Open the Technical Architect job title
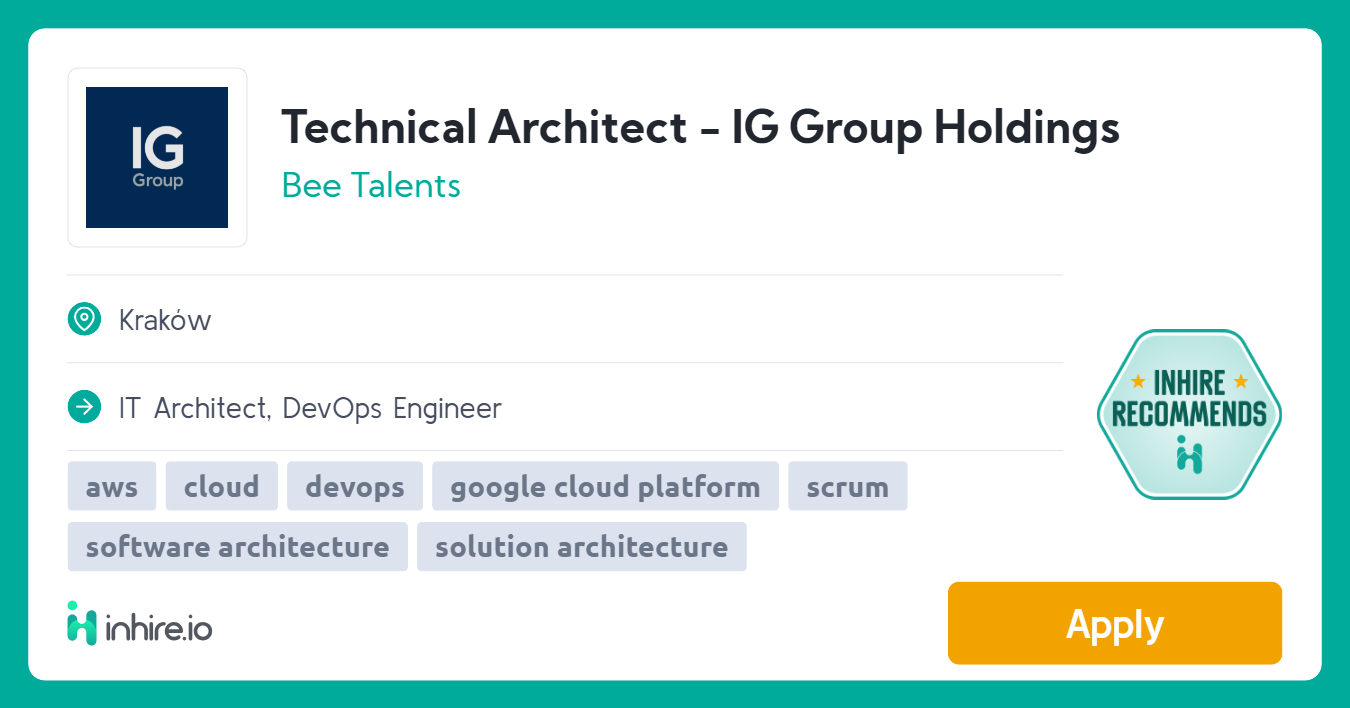Viewport: 1350px width, 708px height. (700, 128)
